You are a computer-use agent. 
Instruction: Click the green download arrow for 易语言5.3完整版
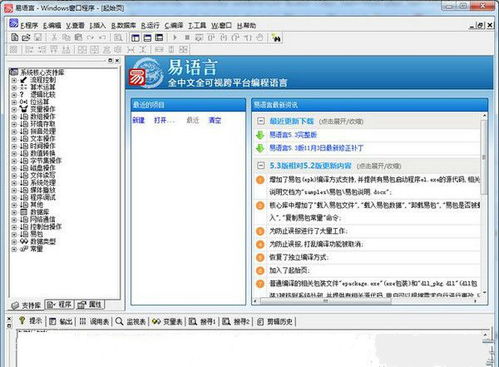point(260,135)
